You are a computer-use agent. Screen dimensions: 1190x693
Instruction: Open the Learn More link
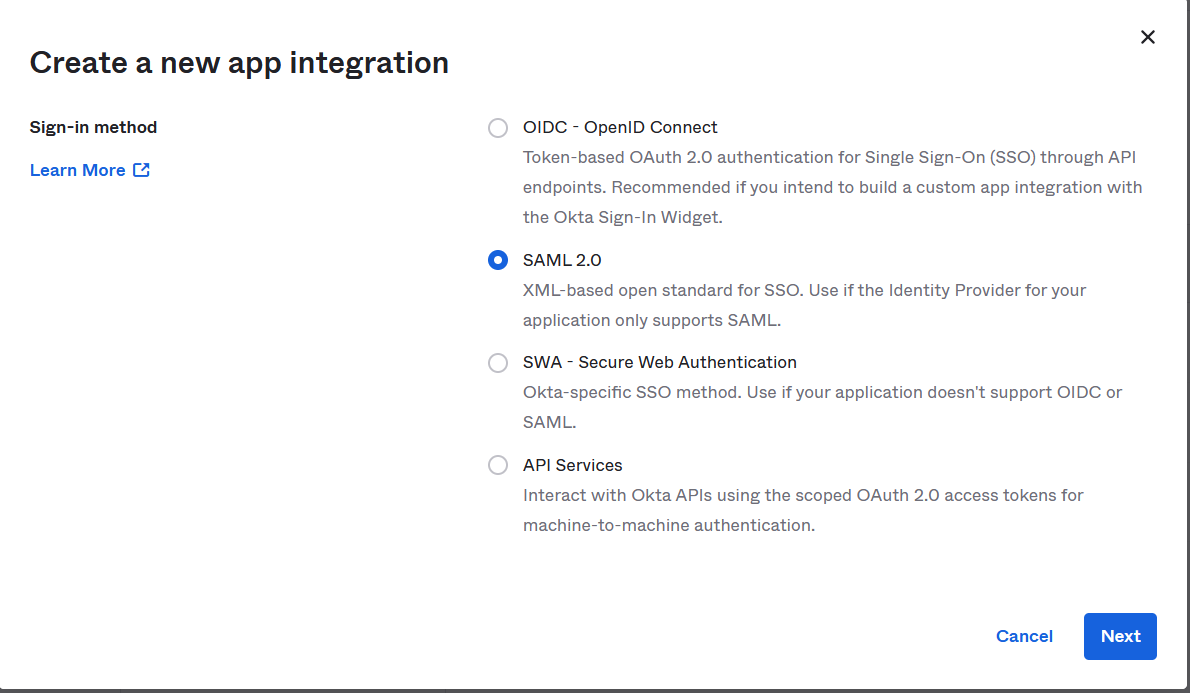click(78, 170)
